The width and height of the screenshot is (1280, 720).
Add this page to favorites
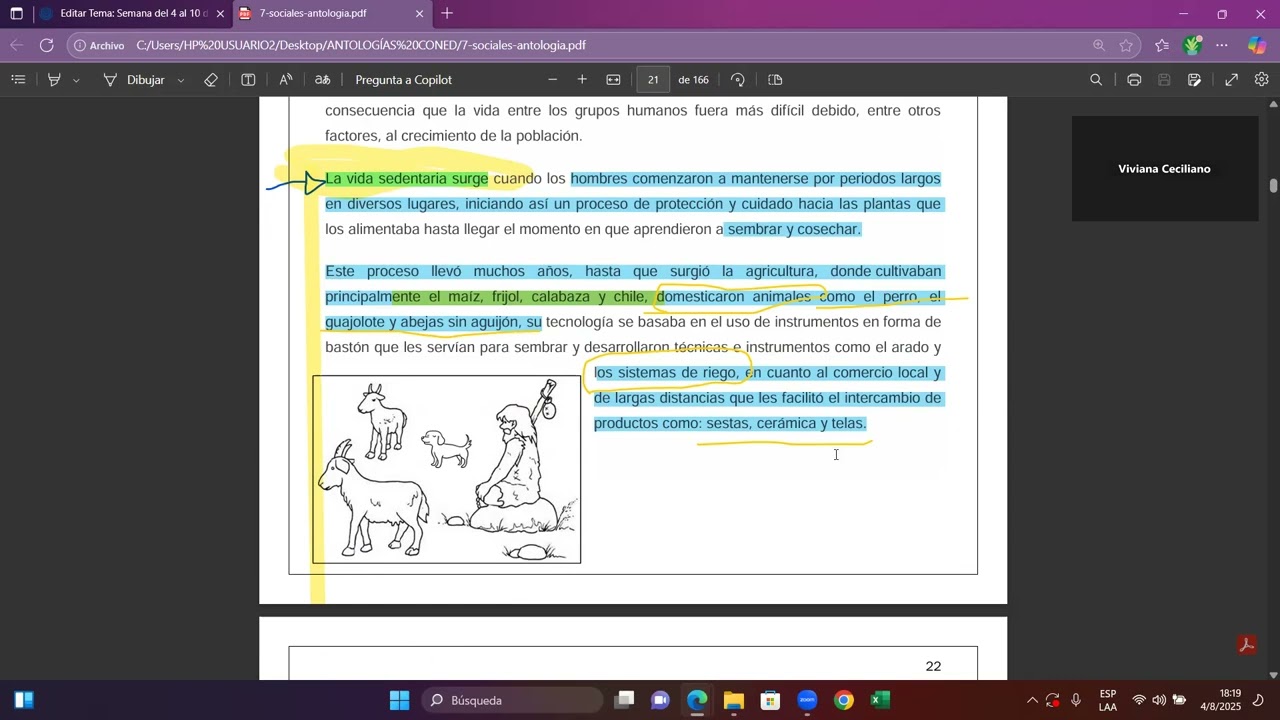pos(1126,45)
